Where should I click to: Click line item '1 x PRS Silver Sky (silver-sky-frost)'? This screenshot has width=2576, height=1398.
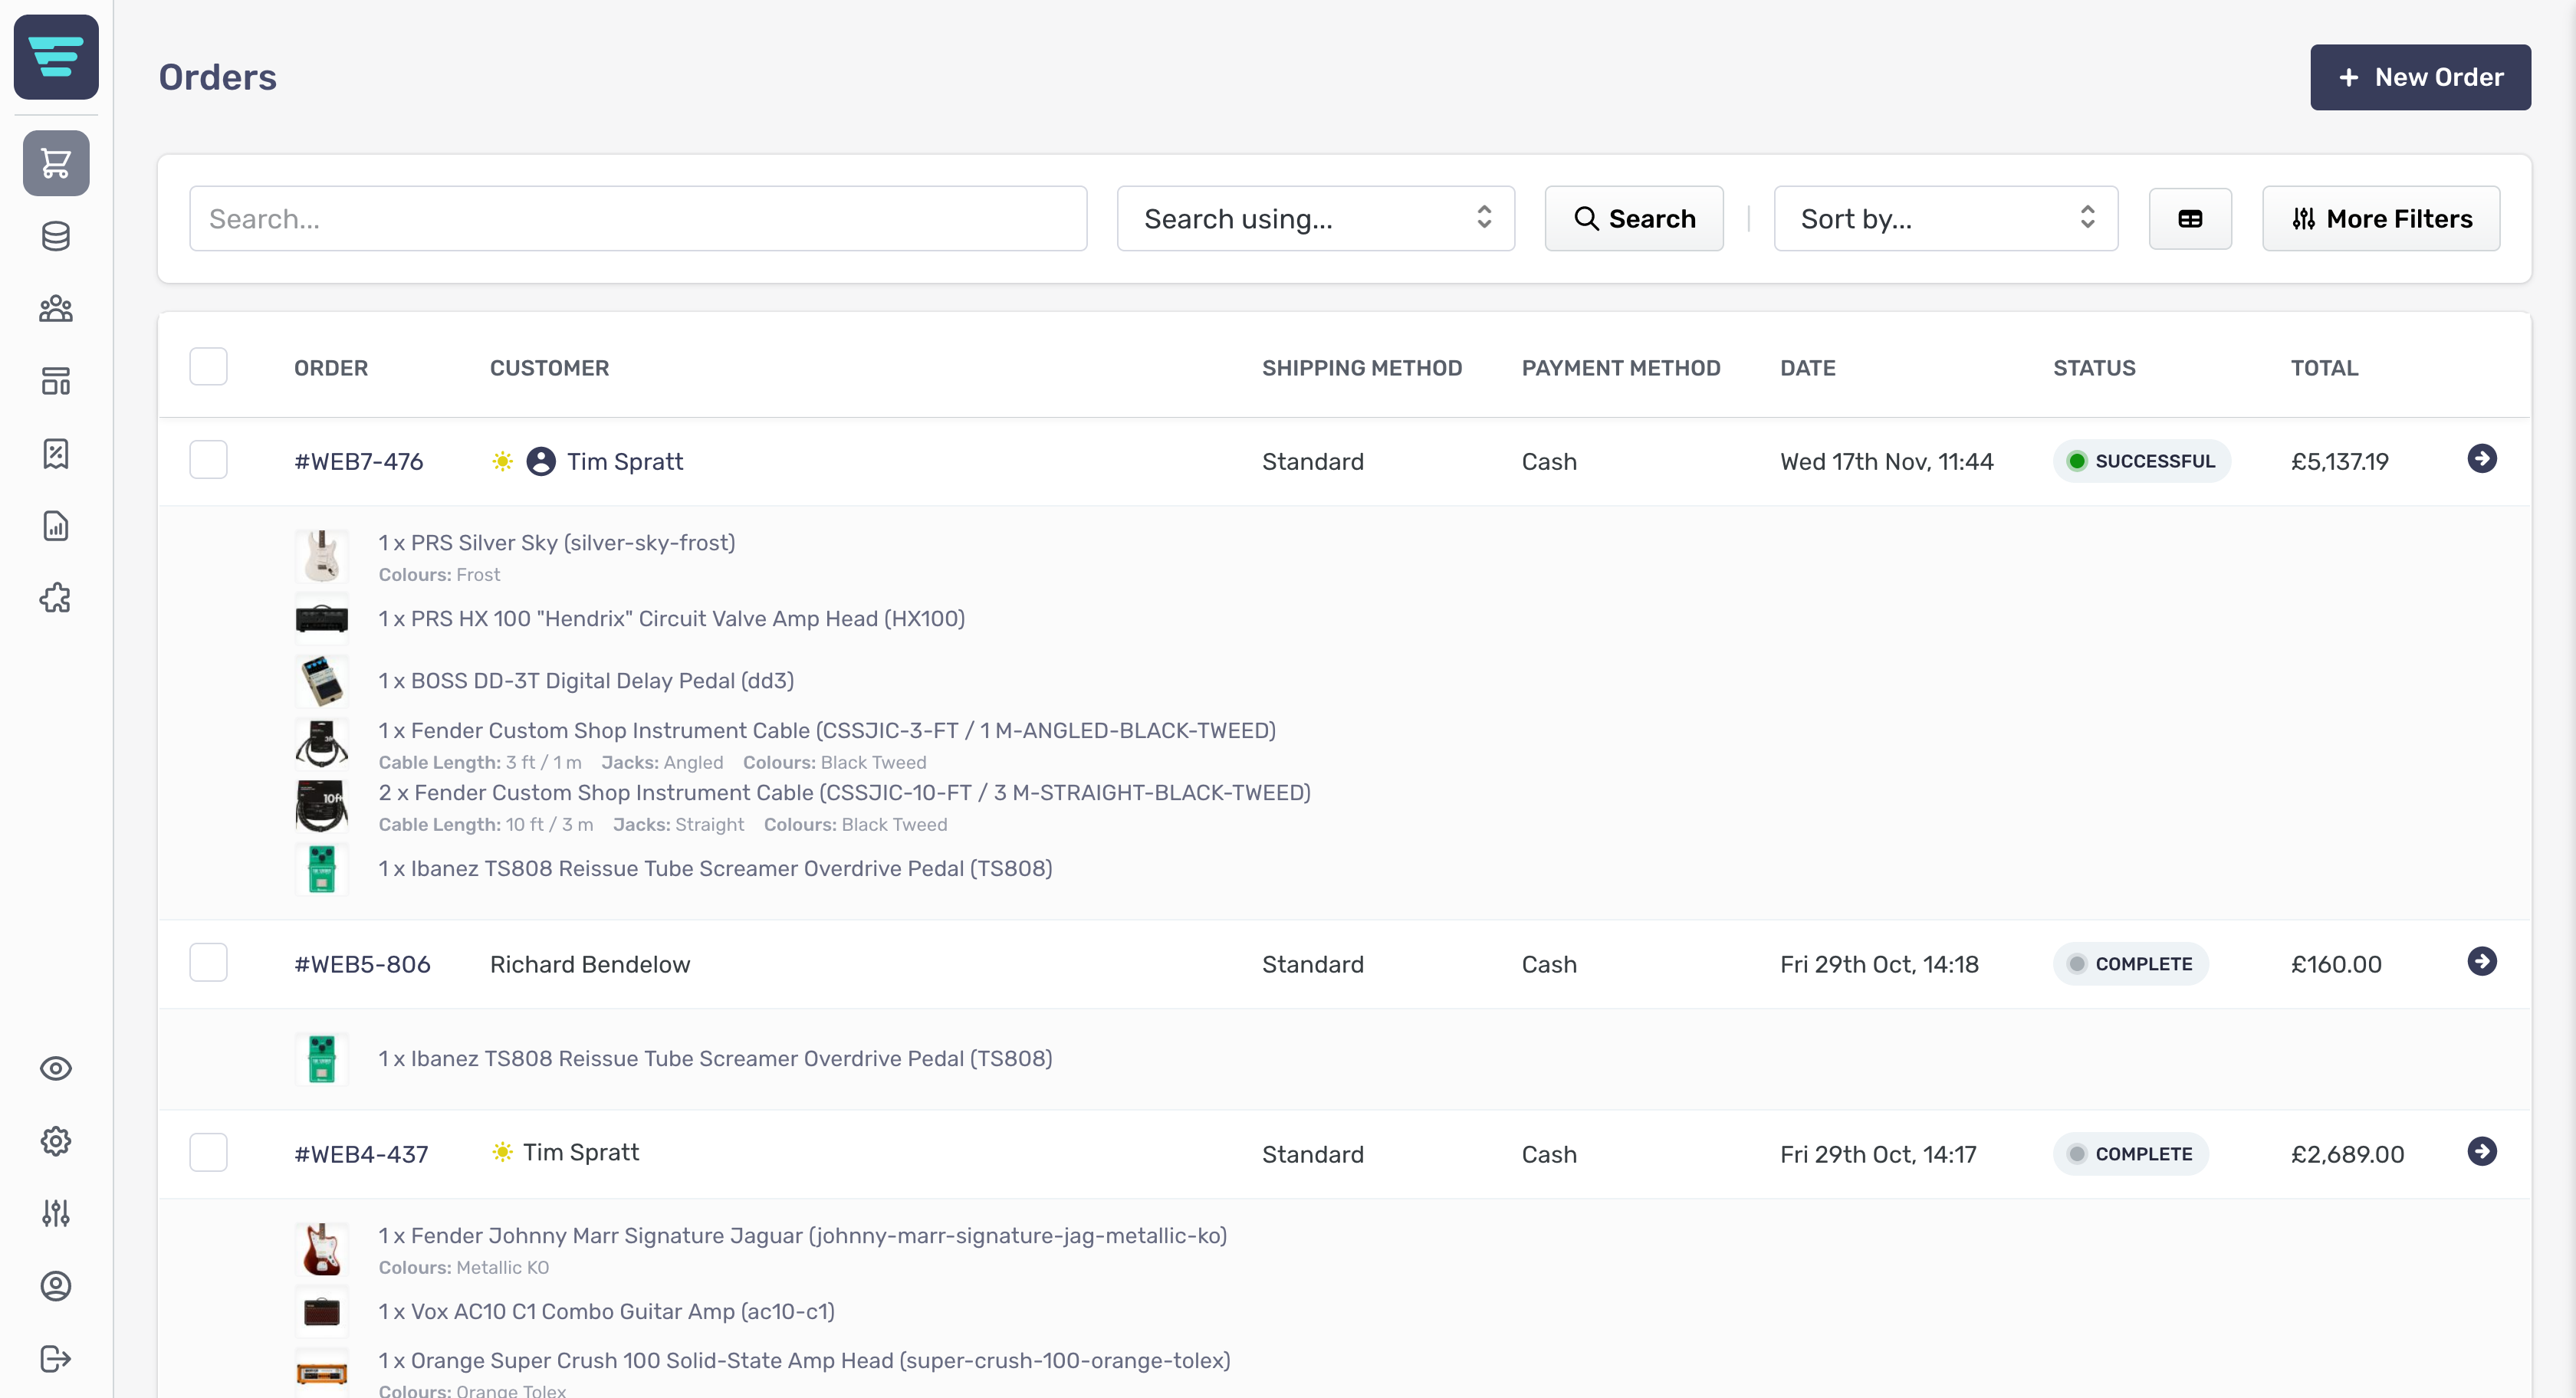click(x=557, y=543)
